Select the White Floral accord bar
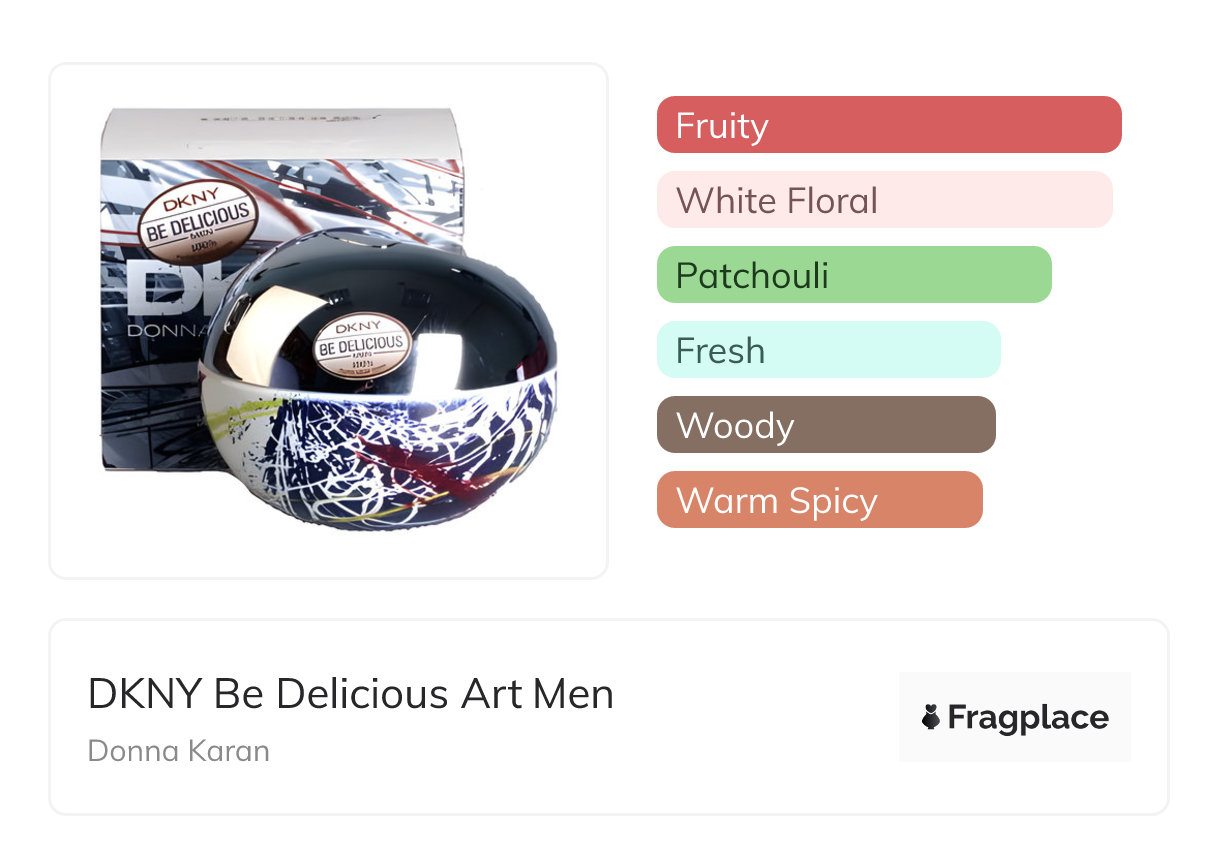Screen dimensions: 1218x864 [x=884, y=200]
